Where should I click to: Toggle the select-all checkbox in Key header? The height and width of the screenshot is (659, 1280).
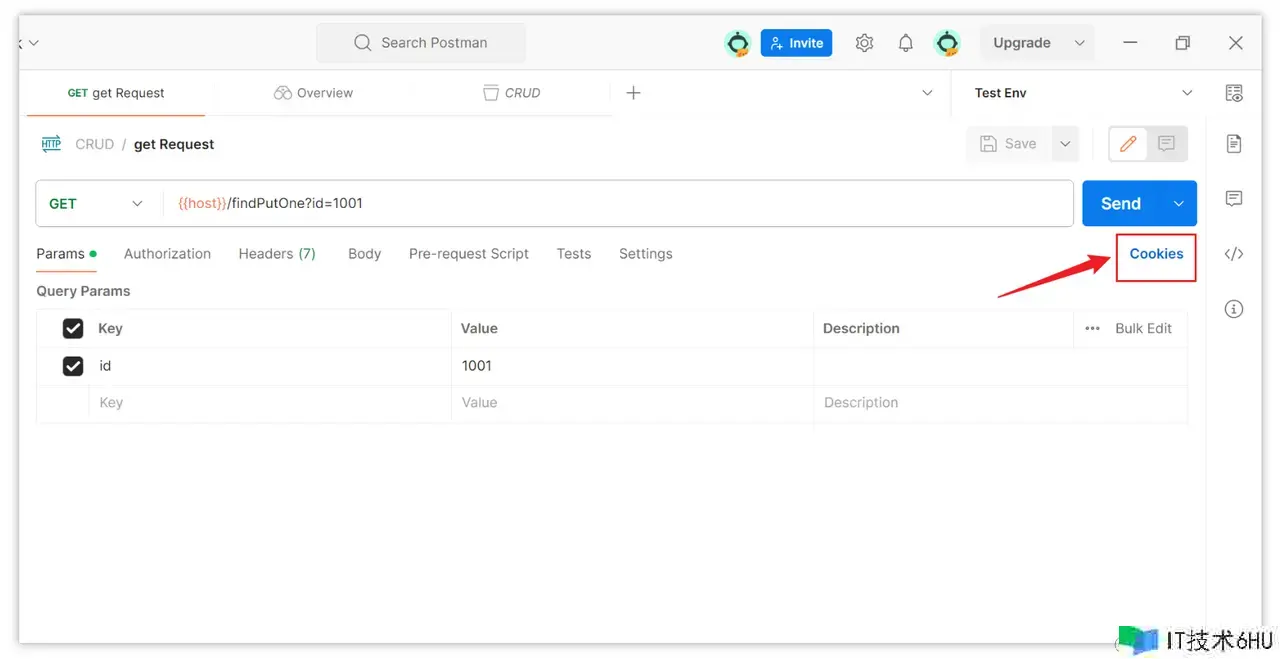(73, 328)
